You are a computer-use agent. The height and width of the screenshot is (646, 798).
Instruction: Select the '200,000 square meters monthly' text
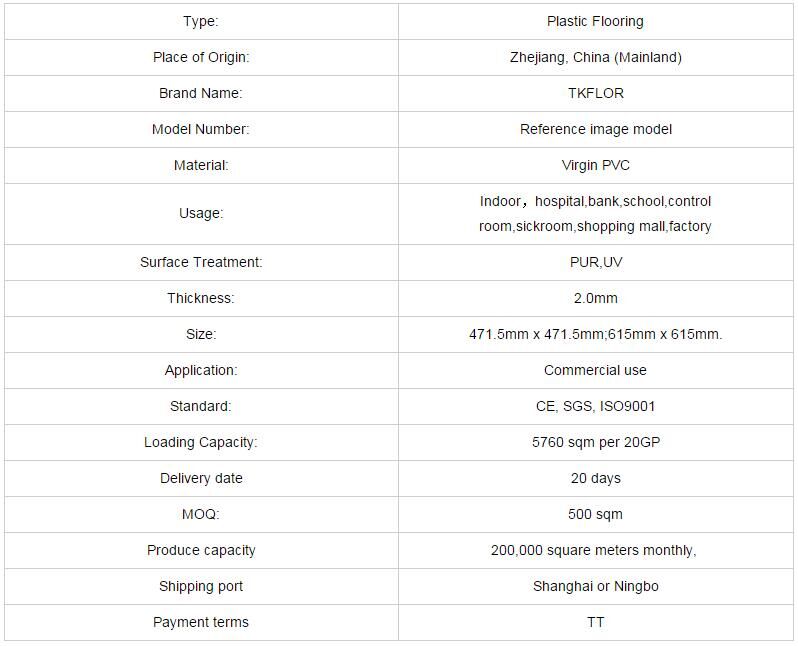592,550
